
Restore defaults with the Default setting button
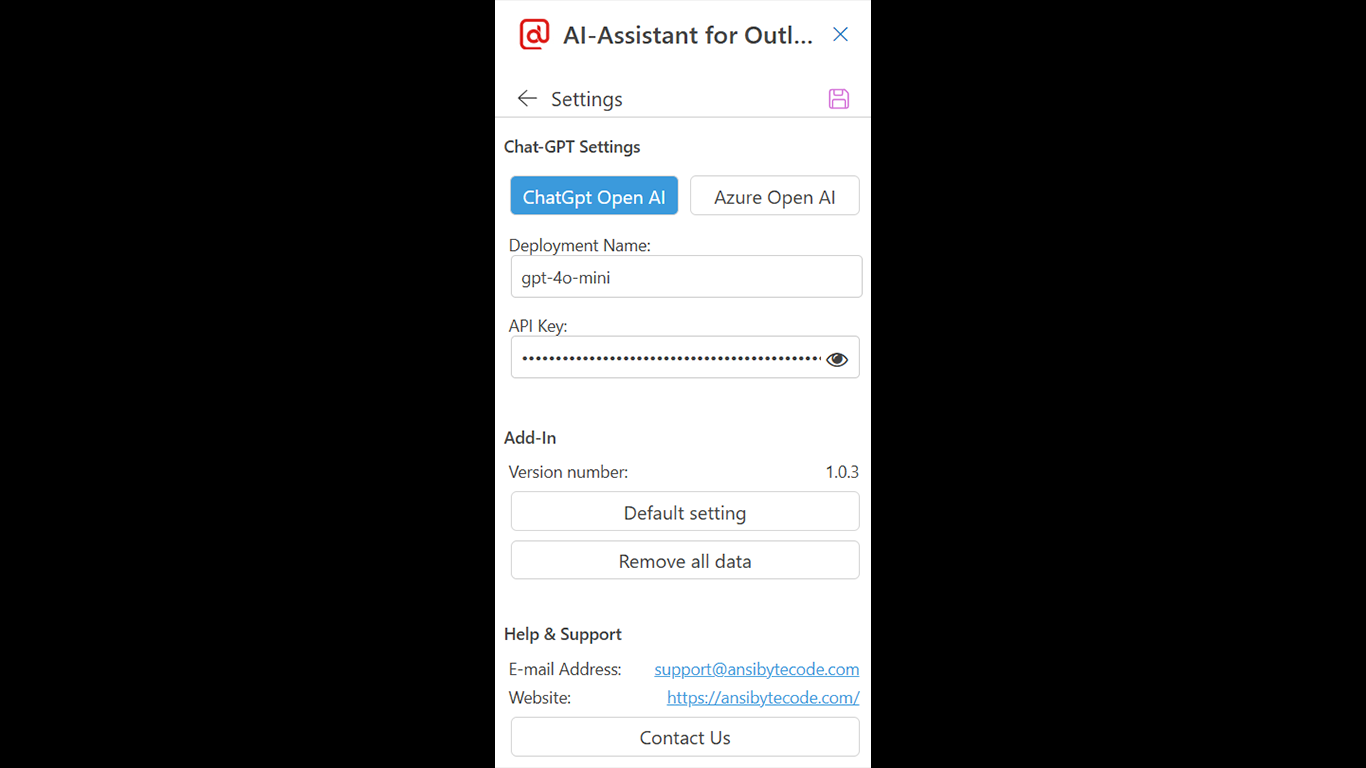(685, 512)
